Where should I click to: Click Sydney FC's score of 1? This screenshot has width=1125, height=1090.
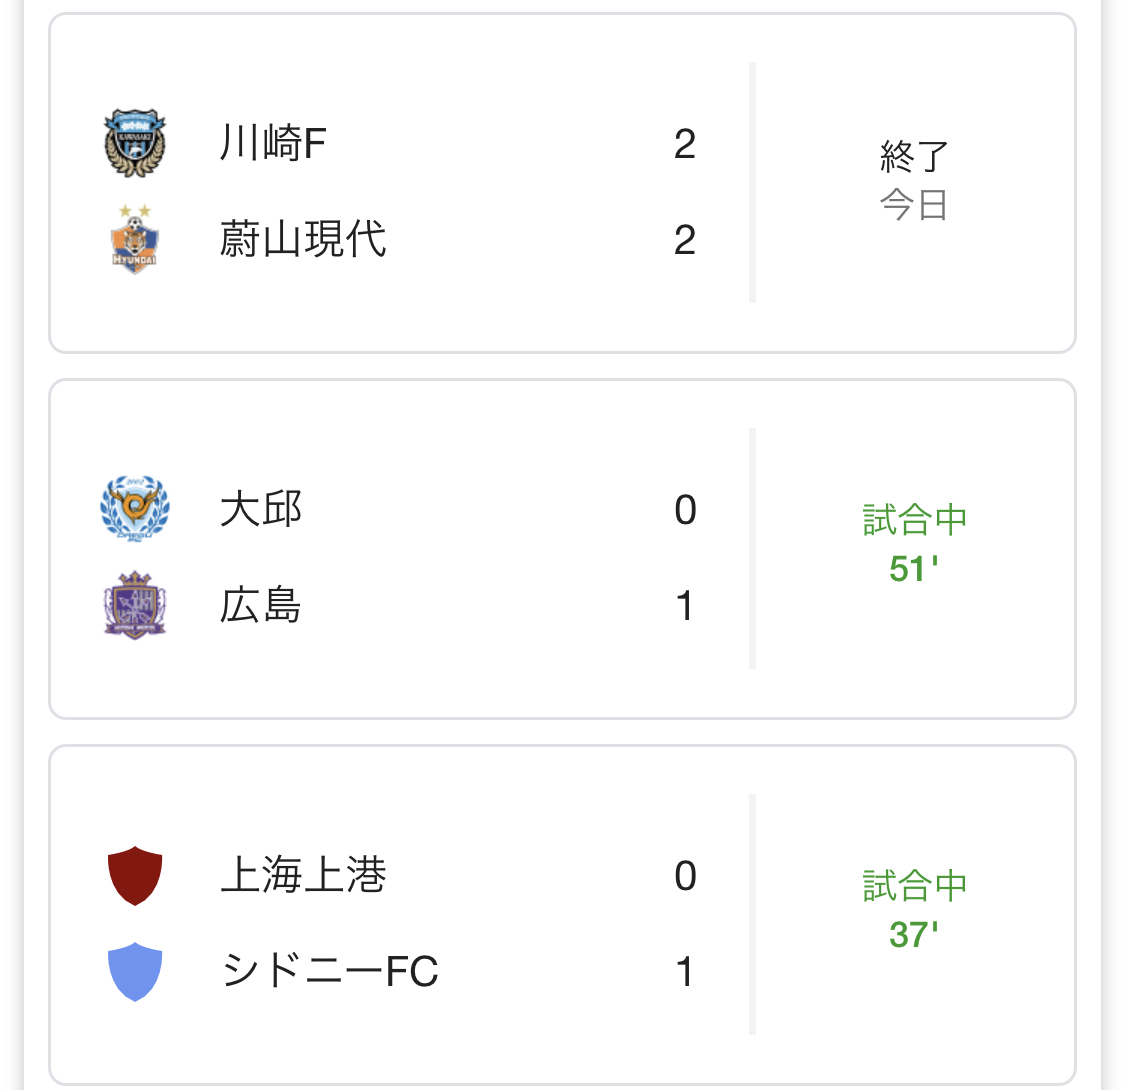685,972
